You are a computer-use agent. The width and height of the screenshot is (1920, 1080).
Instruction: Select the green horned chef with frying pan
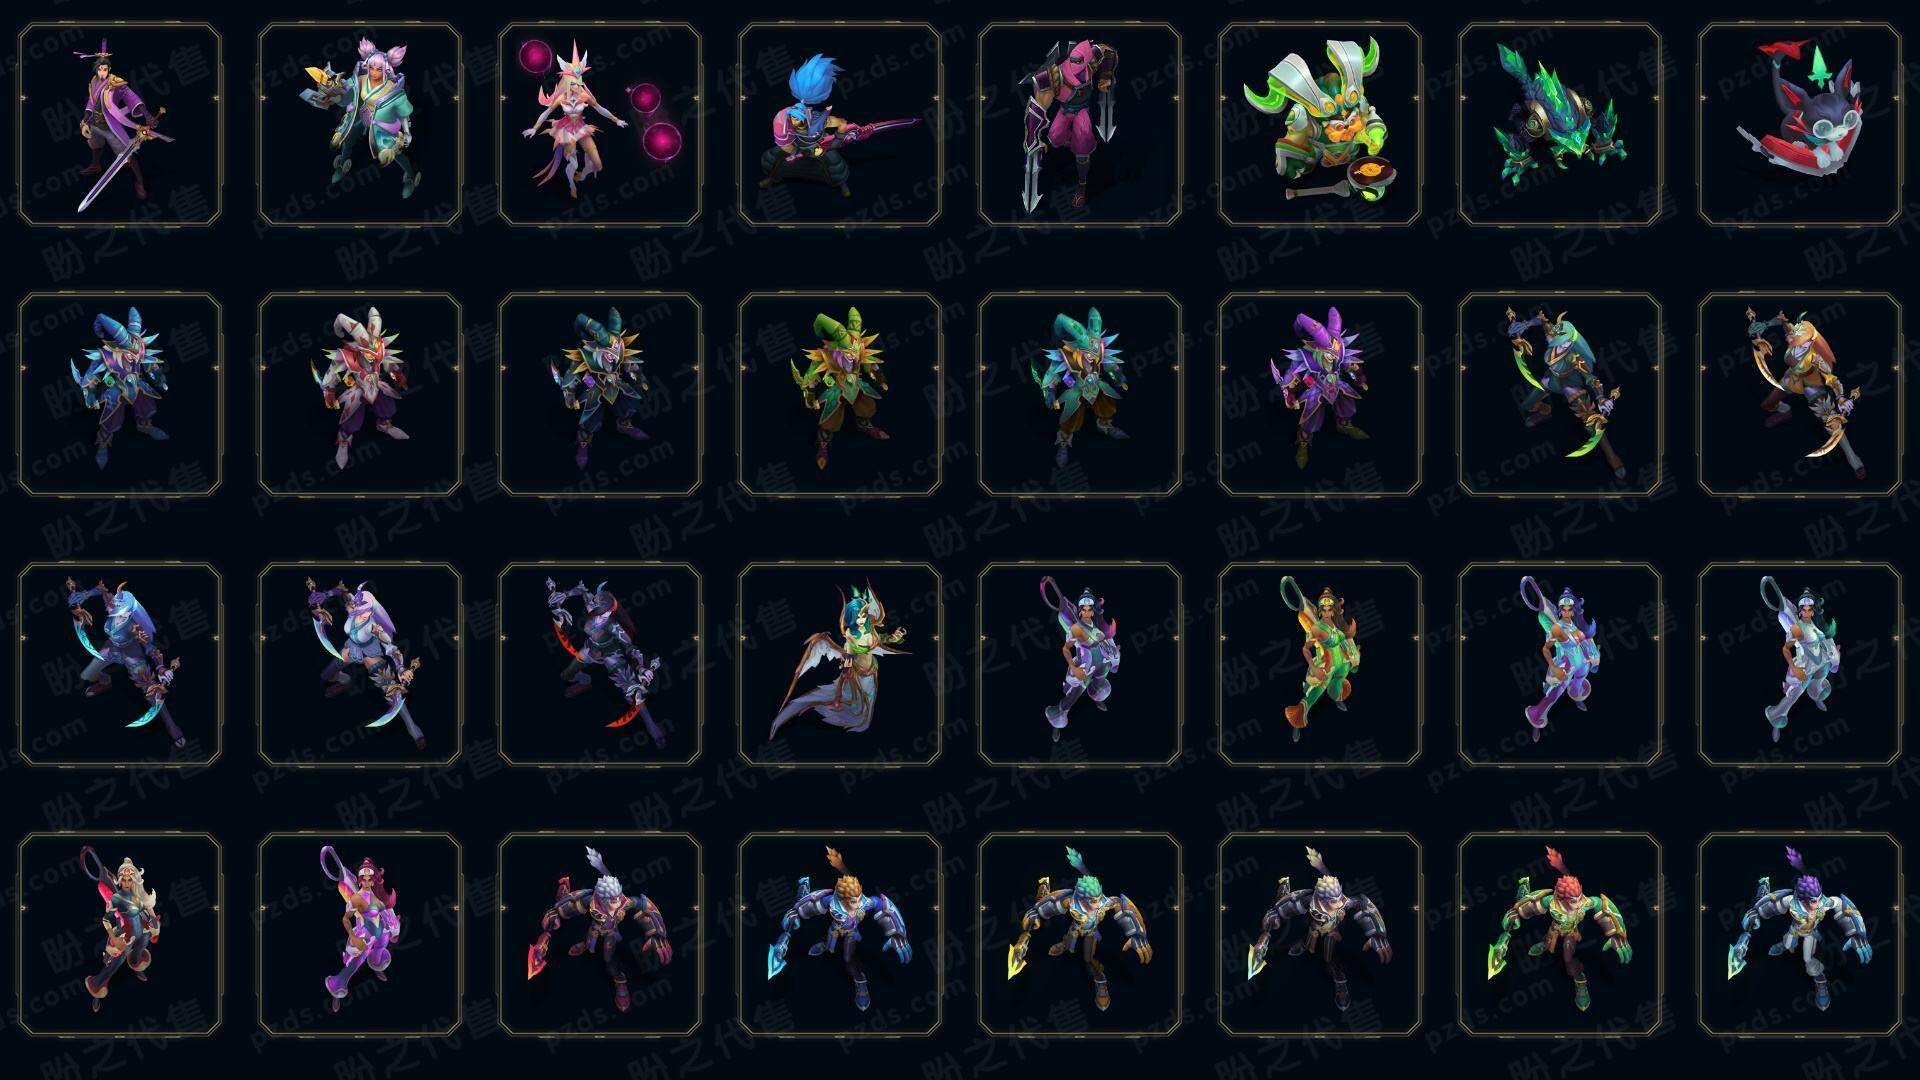1320,125
